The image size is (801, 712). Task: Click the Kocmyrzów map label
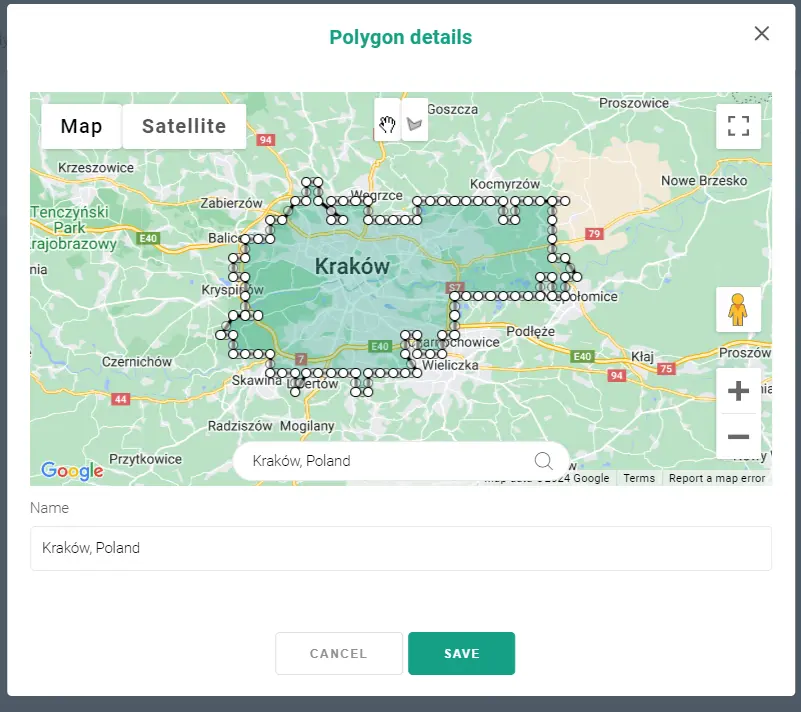pos(505,184)
